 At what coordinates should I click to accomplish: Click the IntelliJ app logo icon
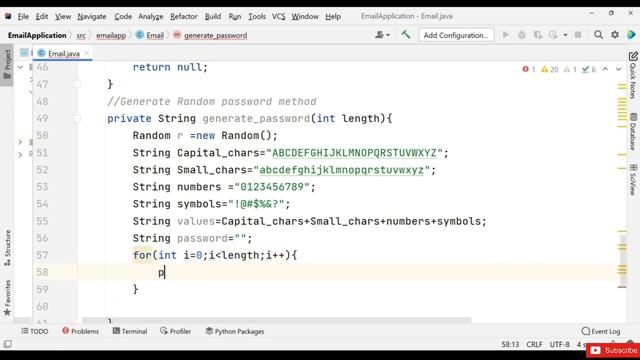[8, 16]
